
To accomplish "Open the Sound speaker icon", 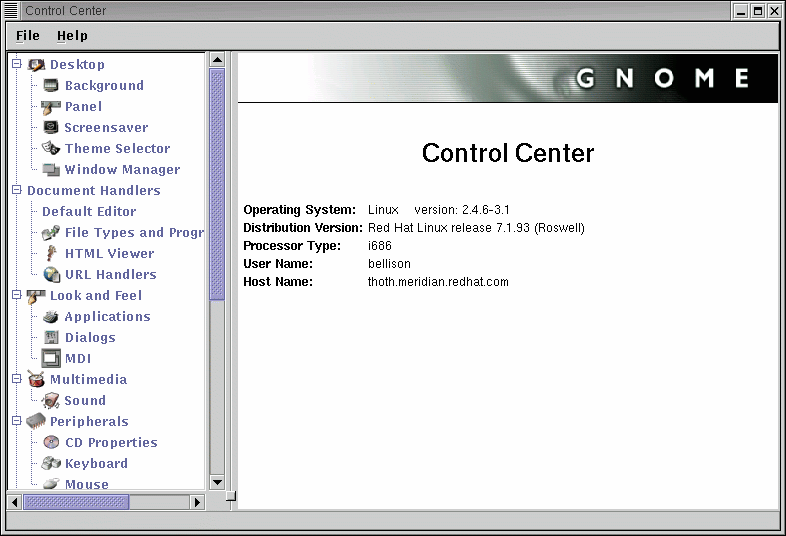I will tap(51, 401).
